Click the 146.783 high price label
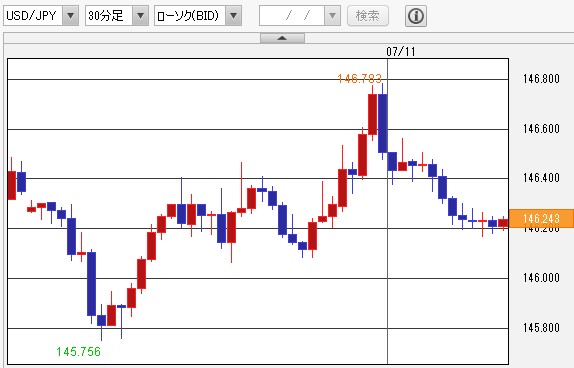 359,78
